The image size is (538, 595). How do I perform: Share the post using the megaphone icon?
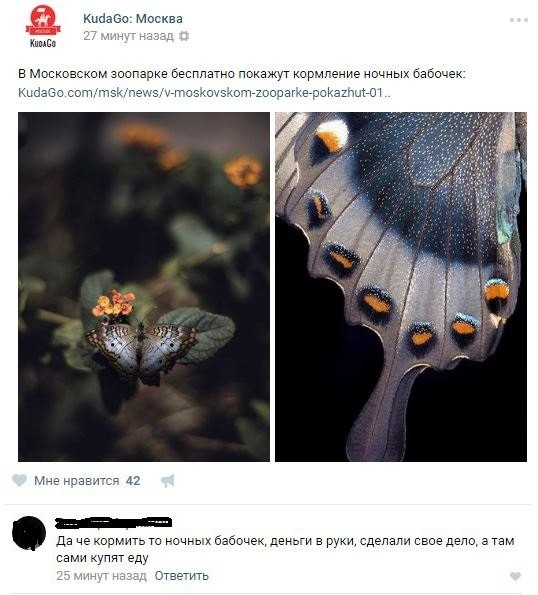coord(167,481)
